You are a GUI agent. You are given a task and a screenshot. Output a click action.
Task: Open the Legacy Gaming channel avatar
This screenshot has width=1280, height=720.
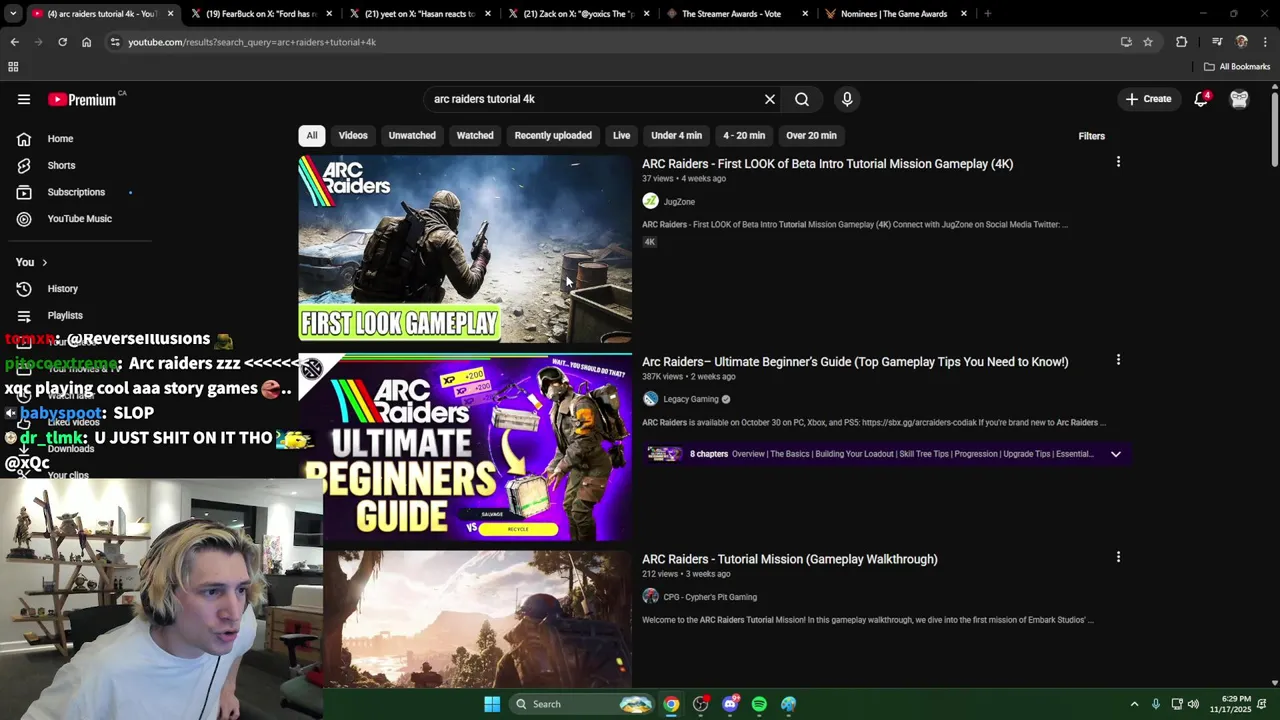650,399
